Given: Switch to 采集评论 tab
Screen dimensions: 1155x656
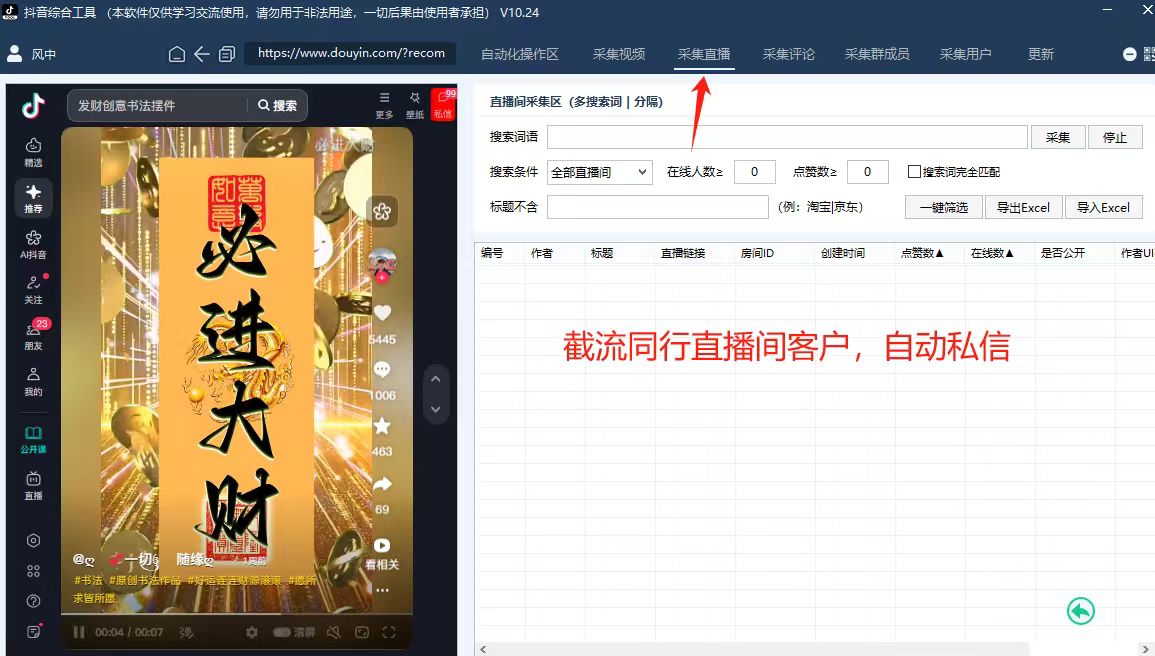Looking at the screenshot, I should pos(788,54).
